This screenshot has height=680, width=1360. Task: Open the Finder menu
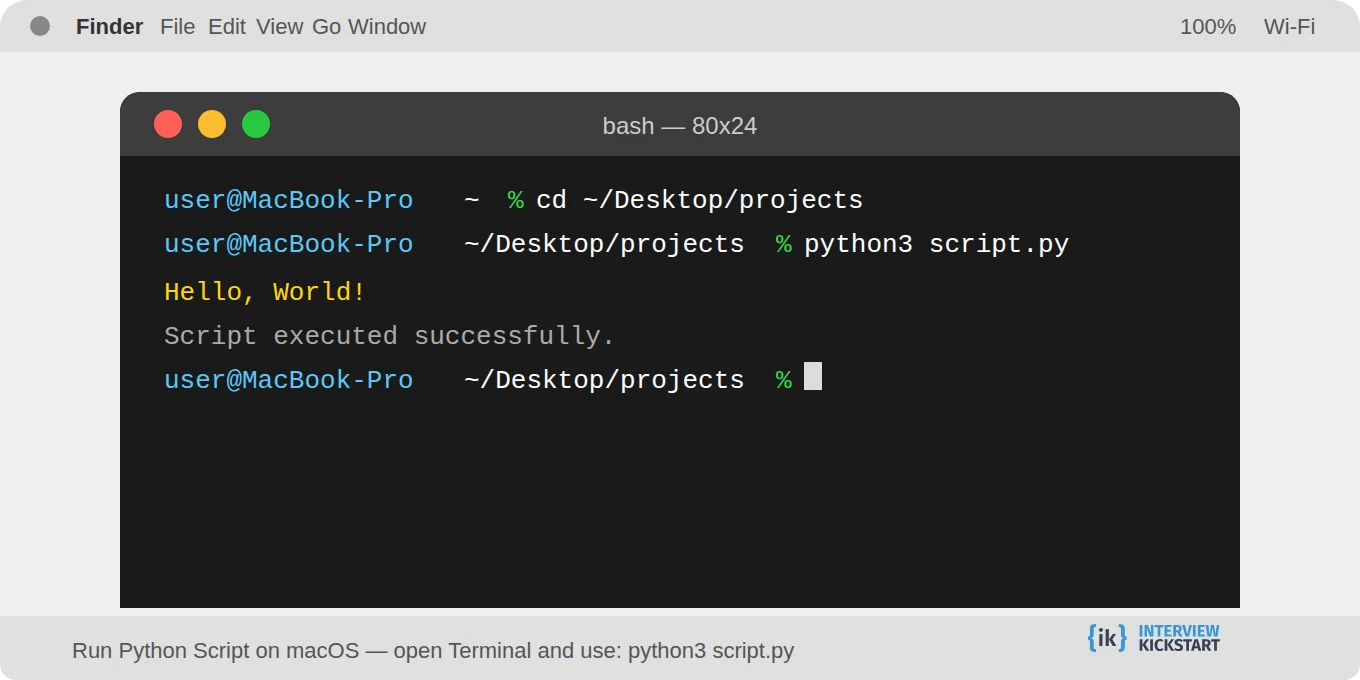point(109,26)
